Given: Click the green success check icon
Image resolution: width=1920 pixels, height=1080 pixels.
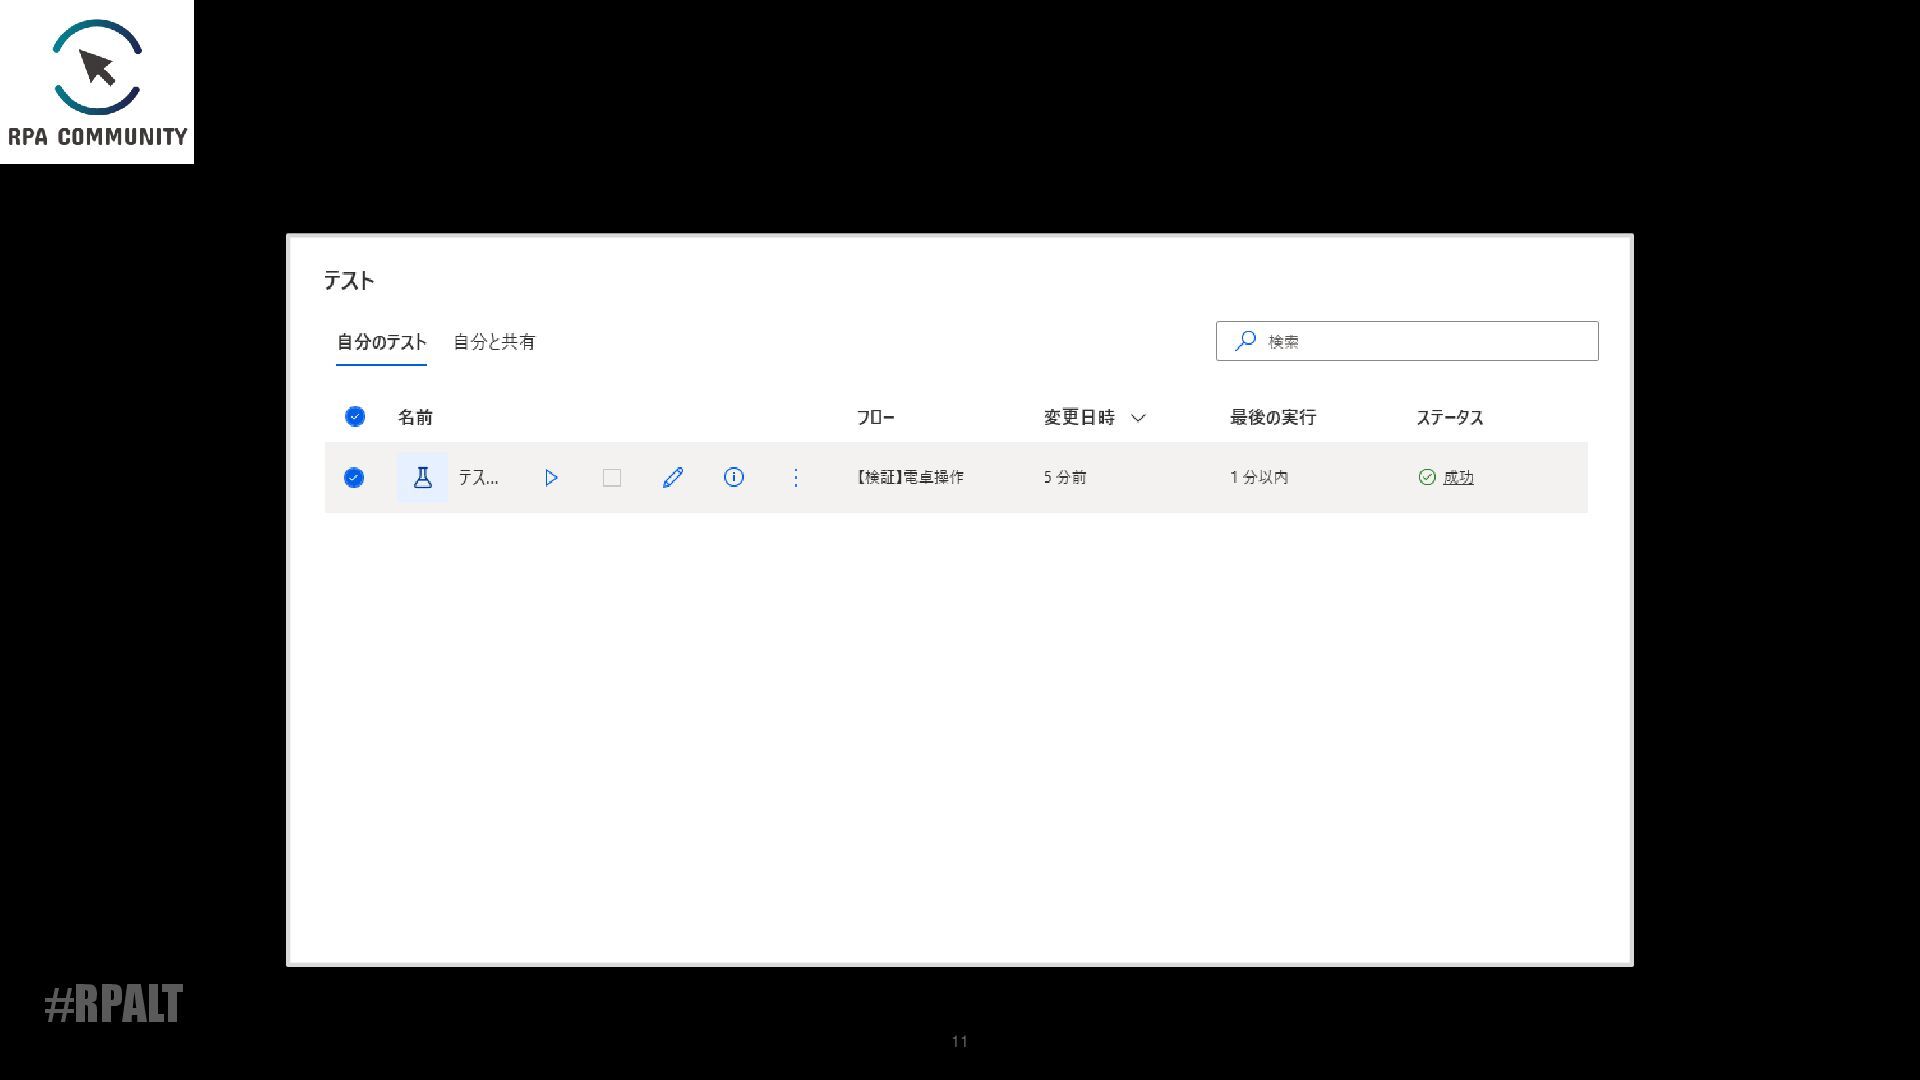Looking at the screenshot, I should (1427, 478).
